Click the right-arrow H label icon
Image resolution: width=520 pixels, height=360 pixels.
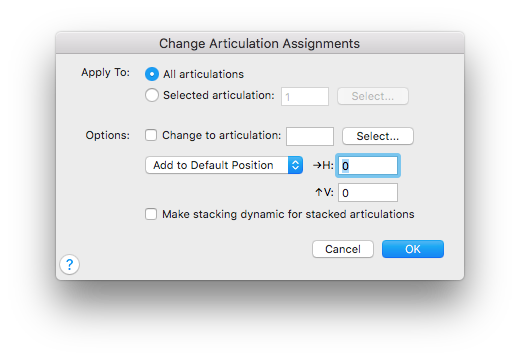click(x=317, y=165)
